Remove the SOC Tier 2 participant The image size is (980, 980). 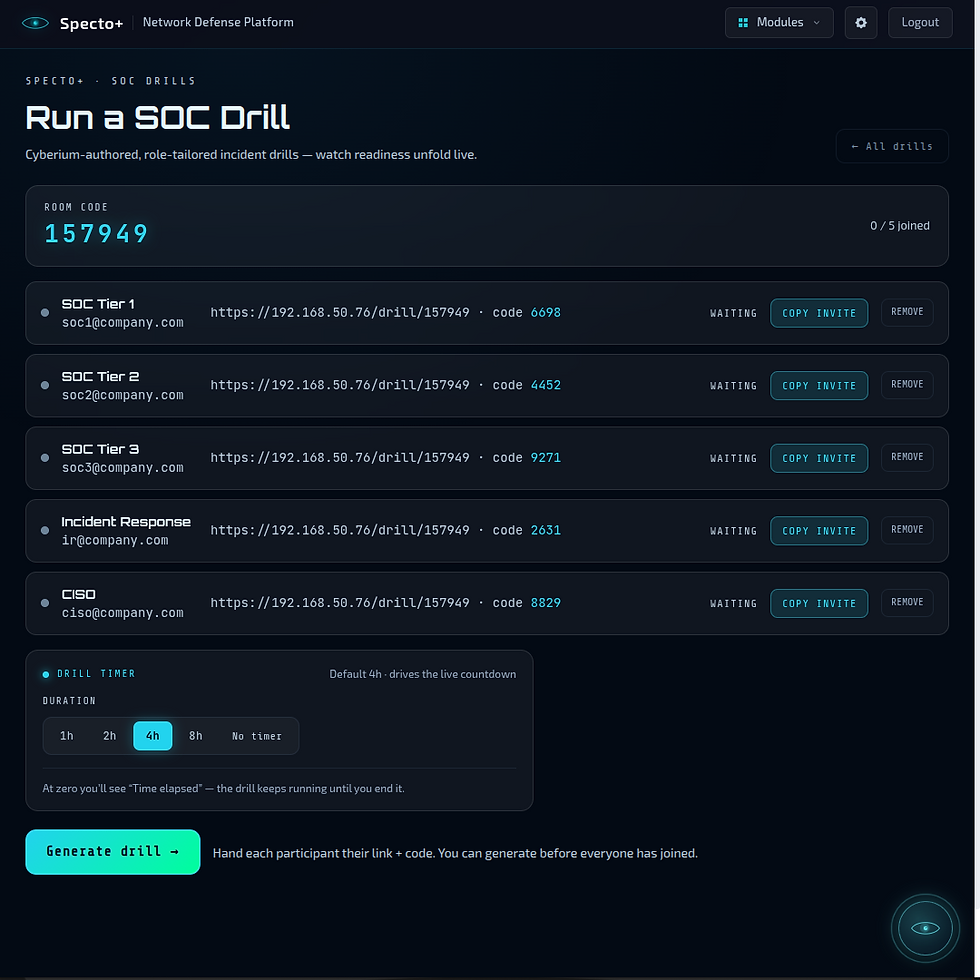click(x=907, y=384)
